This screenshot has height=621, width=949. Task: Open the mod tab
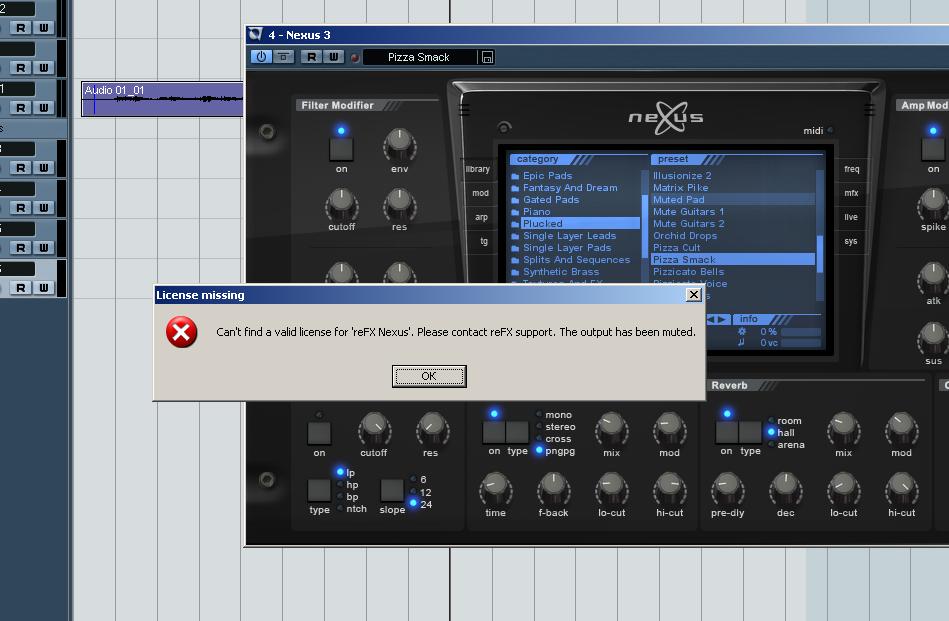pos(481,193)
